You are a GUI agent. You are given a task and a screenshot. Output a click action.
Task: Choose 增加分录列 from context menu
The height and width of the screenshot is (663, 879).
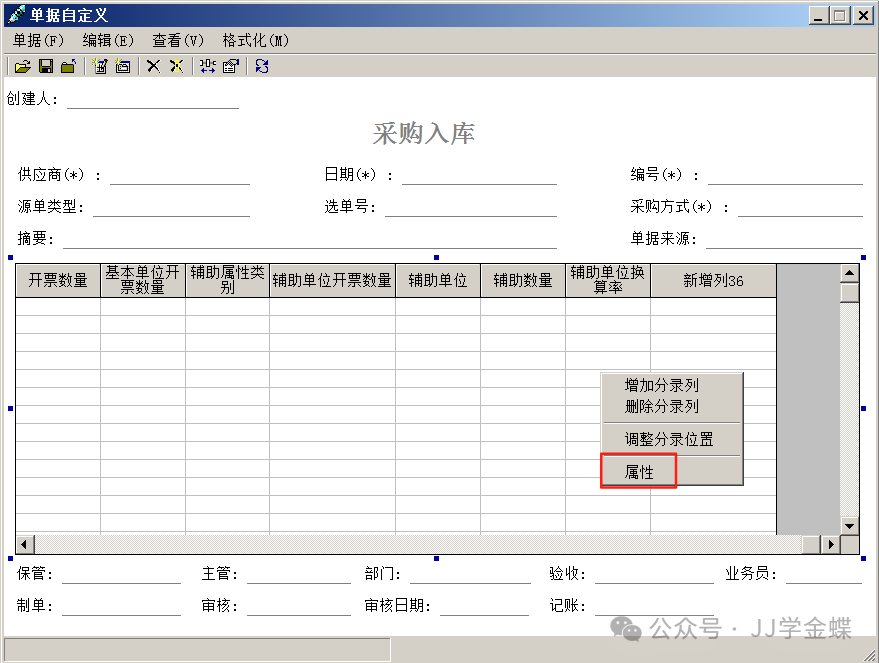tap(661, 385)
